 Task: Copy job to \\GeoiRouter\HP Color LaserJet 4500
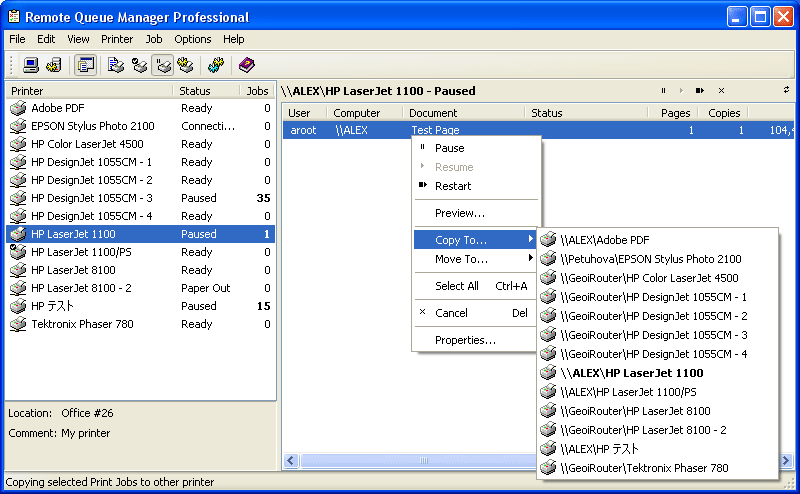coord(658,278)
